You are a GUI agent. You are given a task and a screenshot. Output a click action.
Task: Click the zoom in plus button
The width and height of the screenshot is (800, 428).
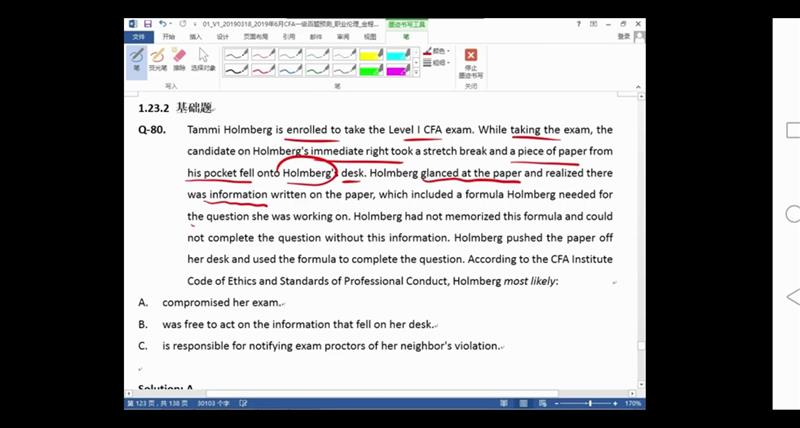(x=615, y=404)
